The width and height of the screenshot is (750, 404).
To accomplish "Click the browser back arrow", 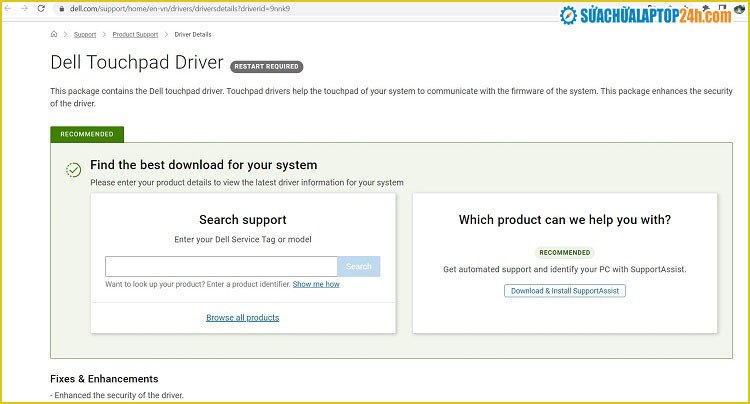I will (11, 8).
